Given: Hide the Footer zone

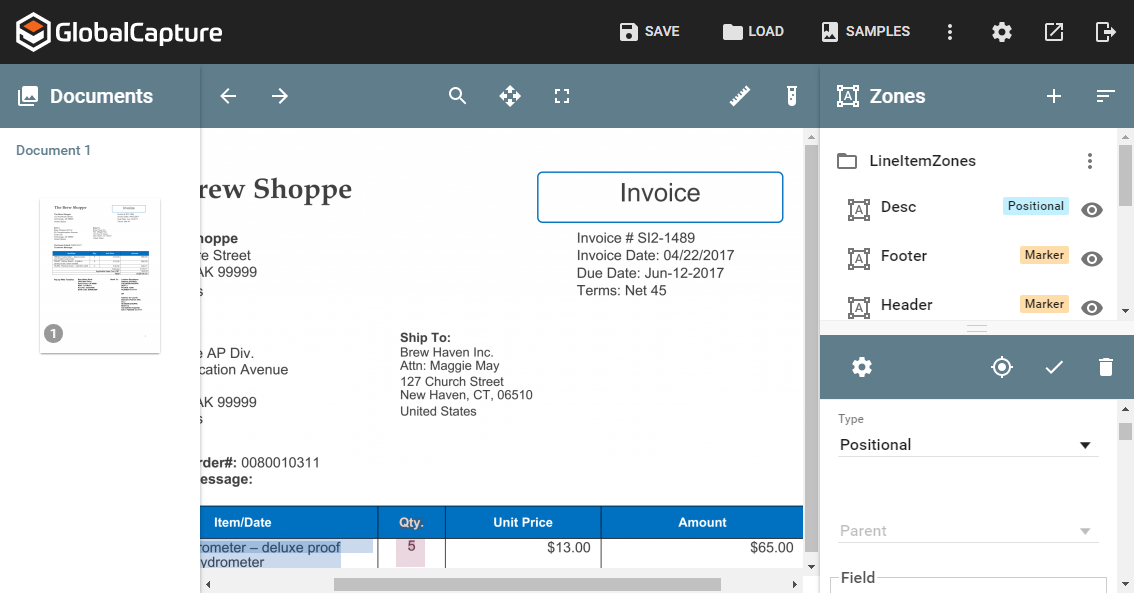Looking at the screenshot, I should pyautogui.click(x=1091, y=259).
